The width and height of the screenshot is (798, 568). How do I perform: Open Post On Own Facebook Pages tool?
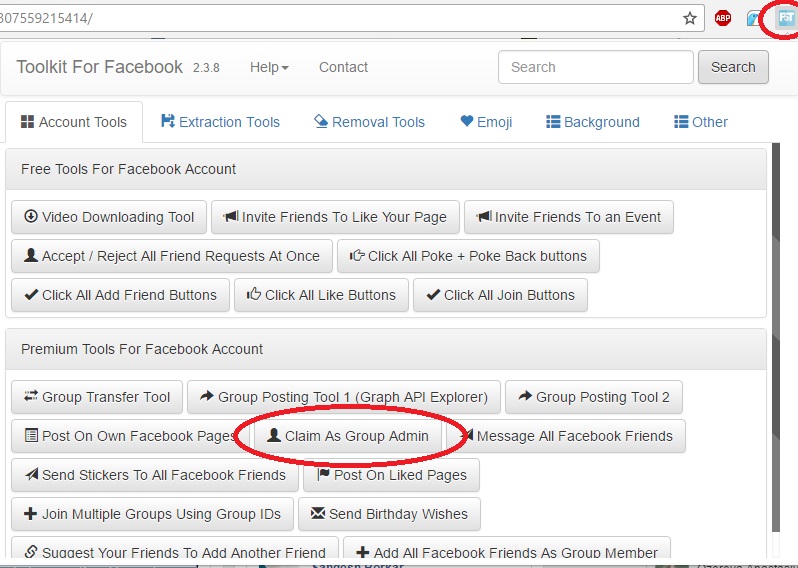click(130, 436)
